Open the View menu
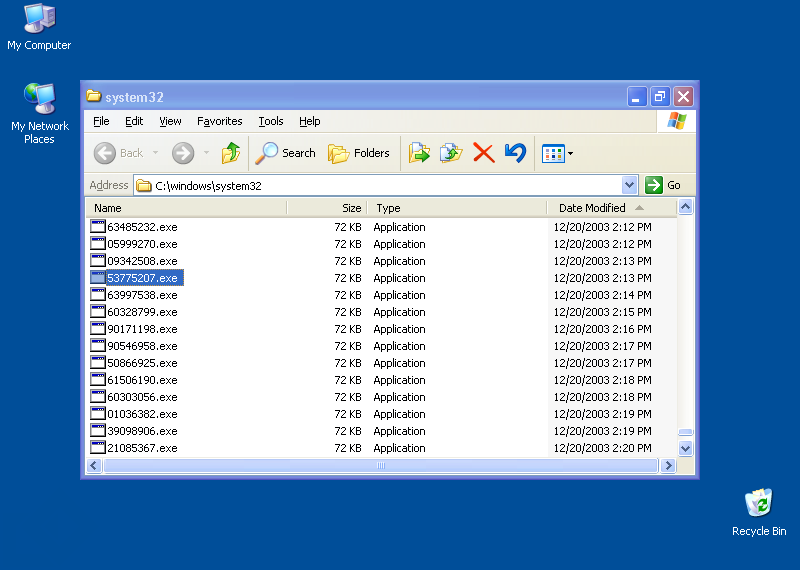 [170, 121]
